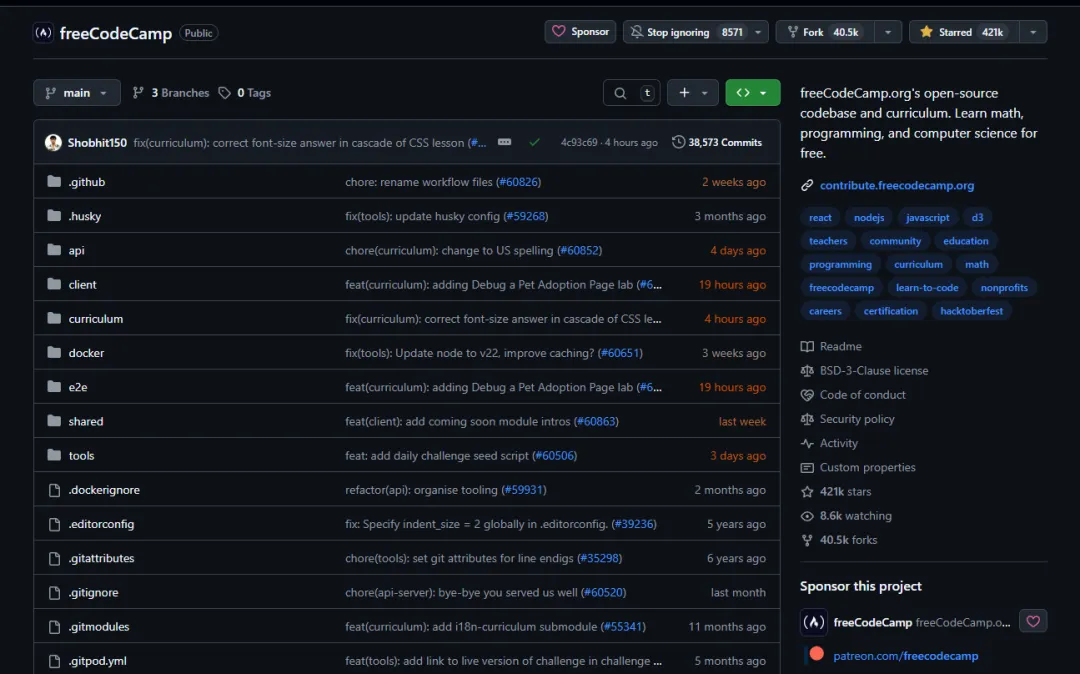Click commit hash 4c93c69
This screenshot has height=674, width=1080.
[579, 143]
